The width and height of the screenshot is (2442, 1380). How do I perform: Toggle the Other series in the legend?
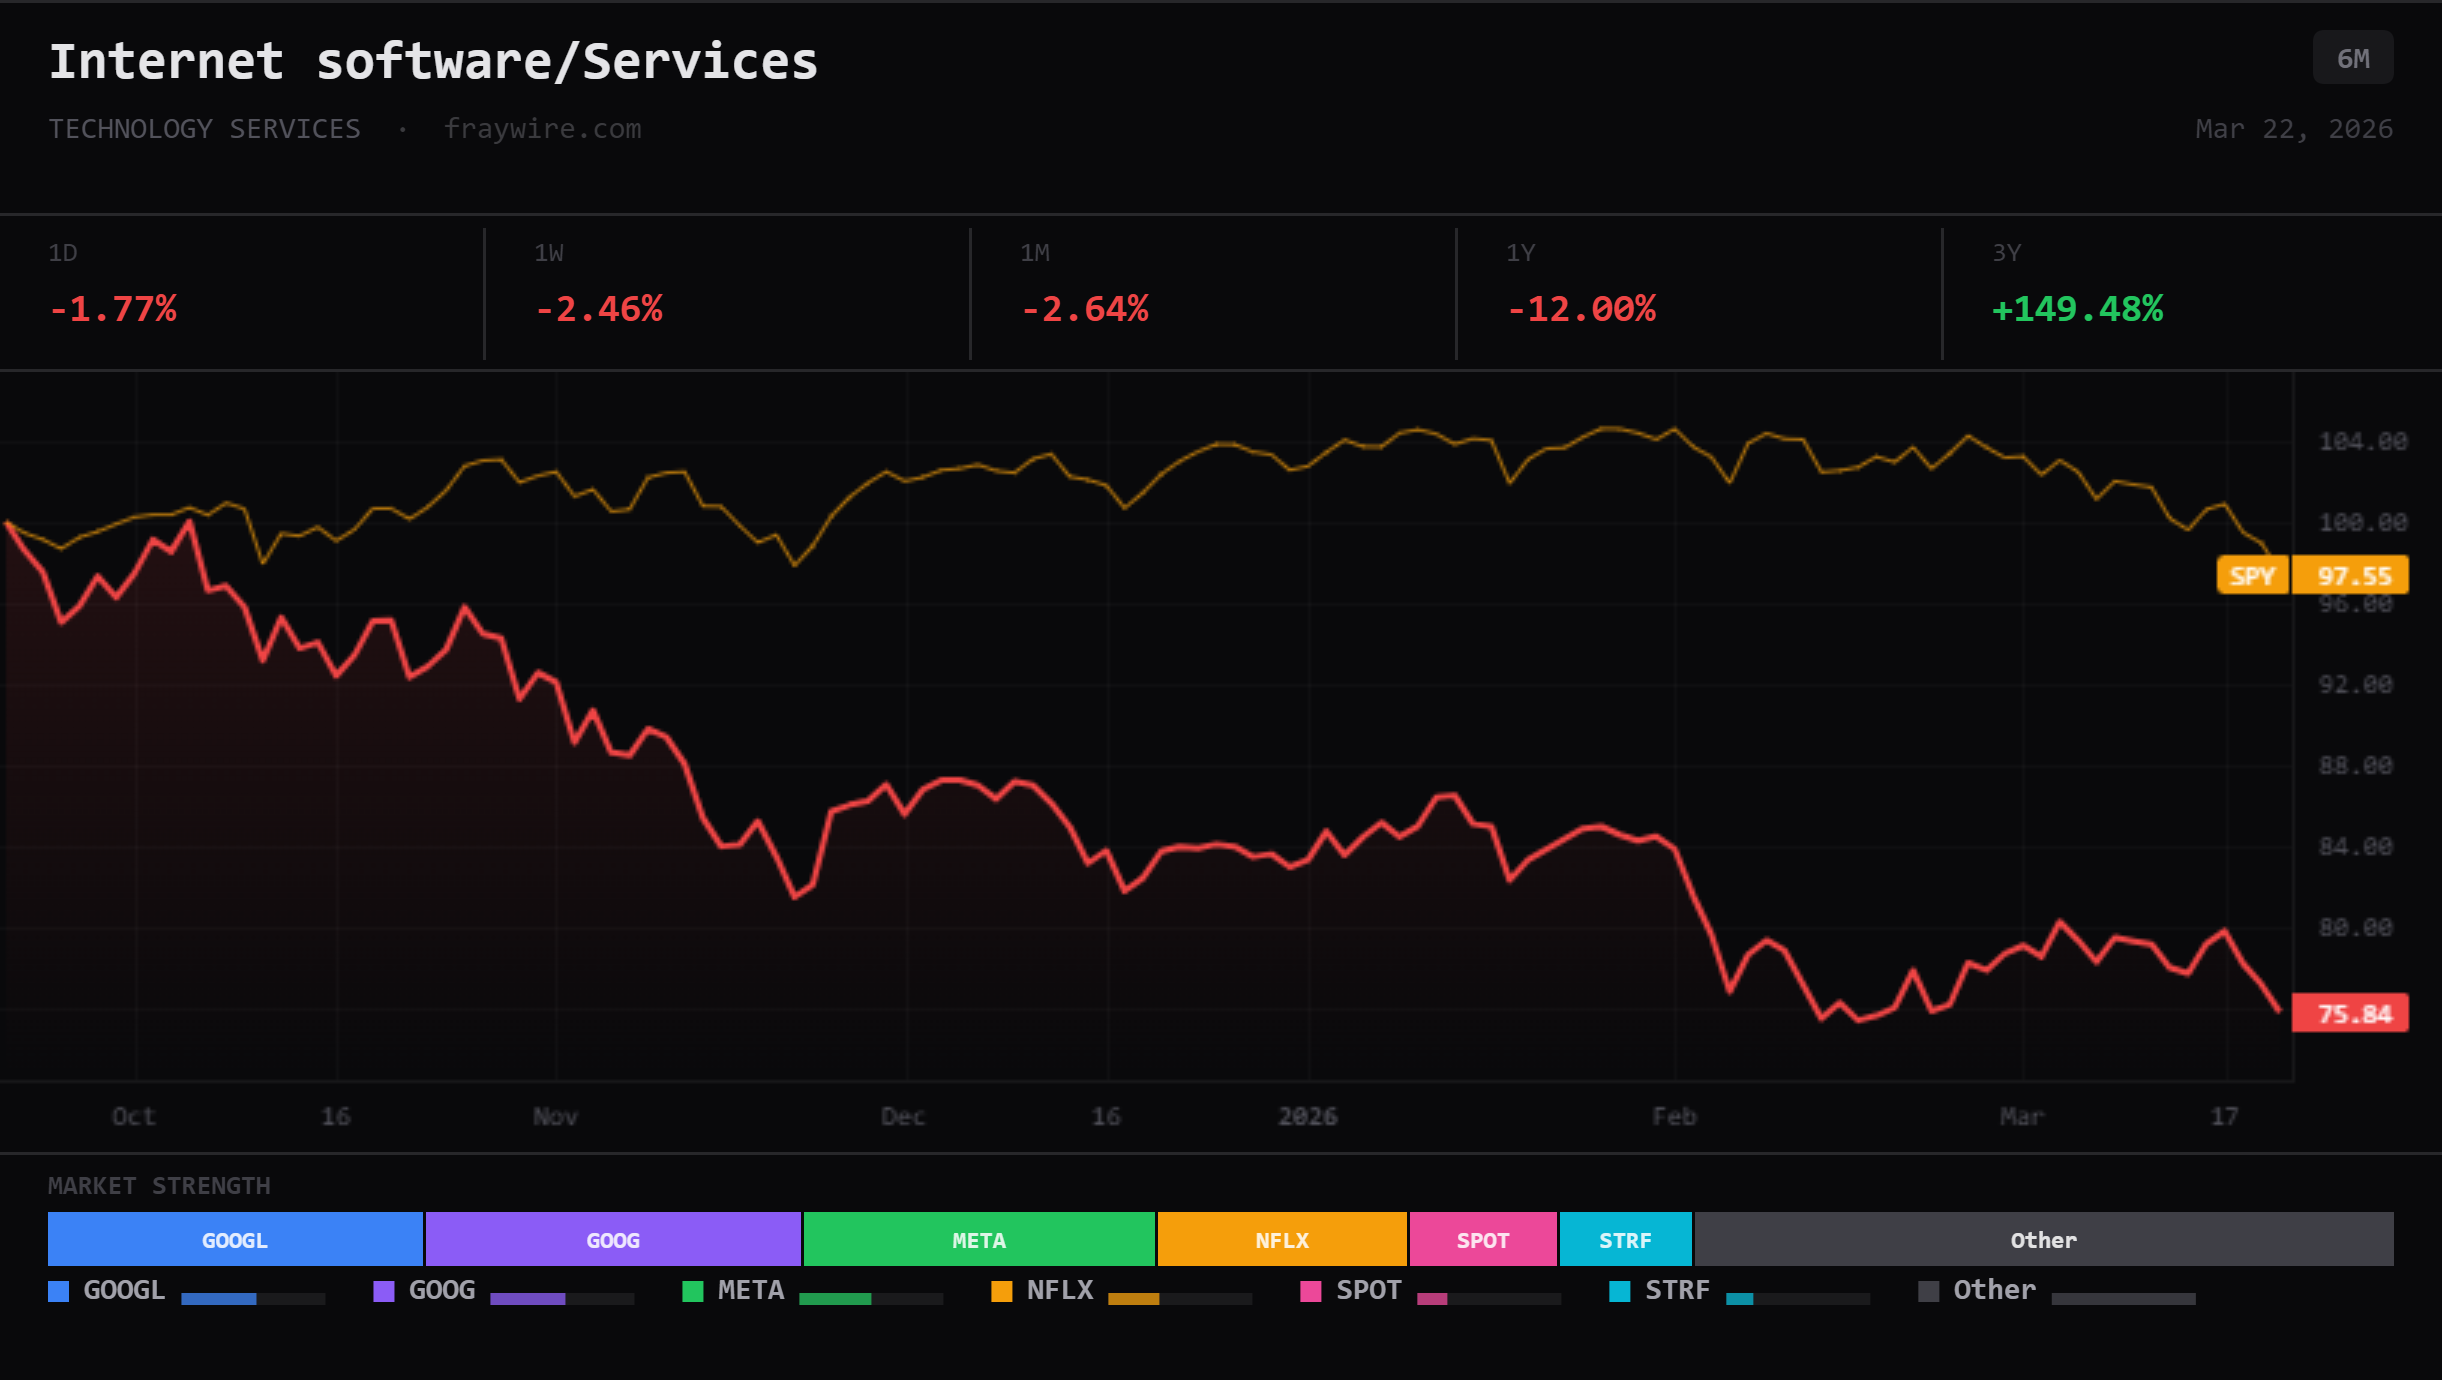pyautogui.click(x=1927, y=1291)
